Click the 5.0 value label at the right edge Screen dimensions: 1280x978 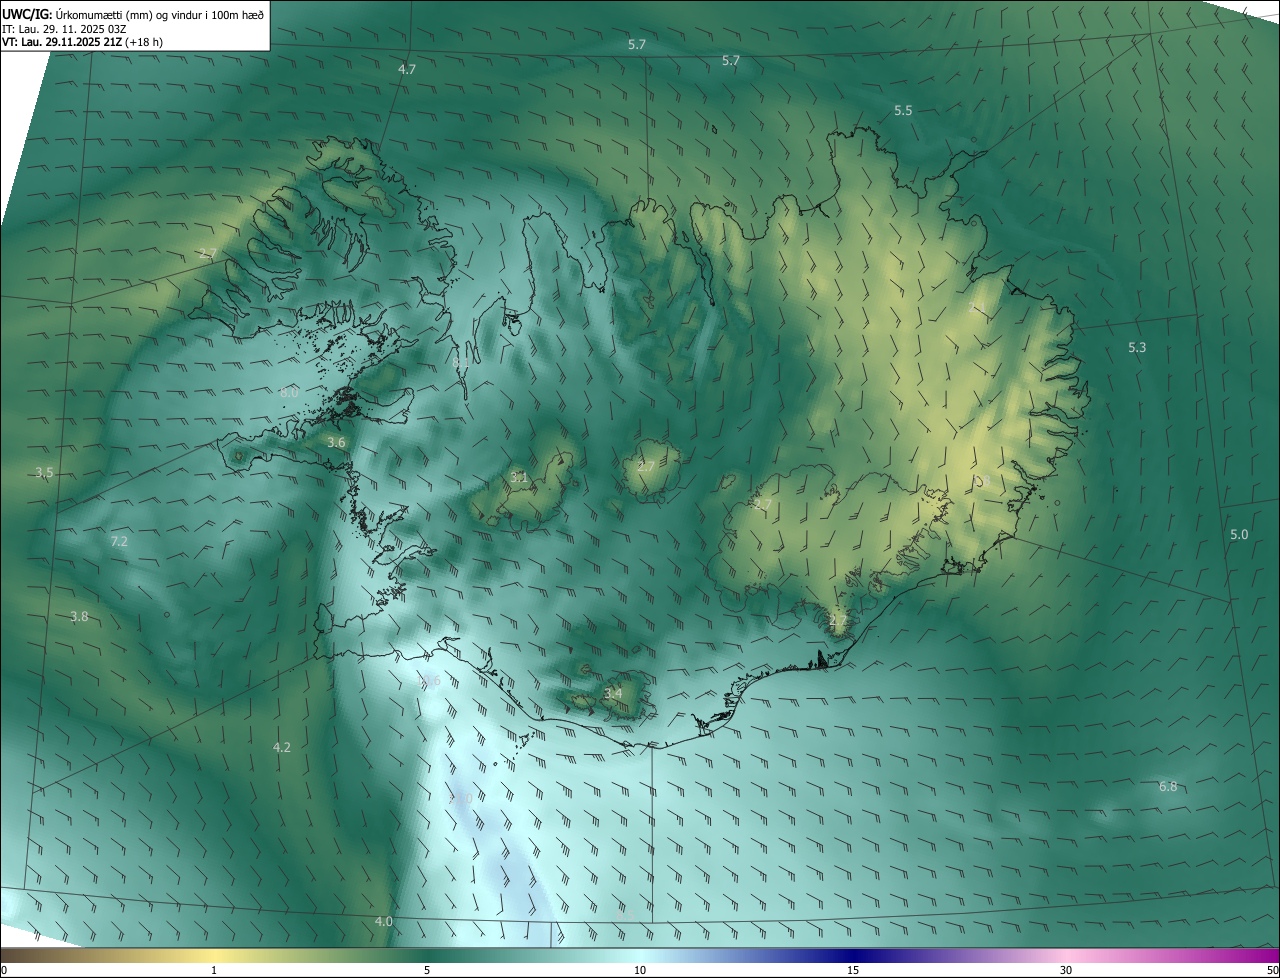(x=1239, y=534)
